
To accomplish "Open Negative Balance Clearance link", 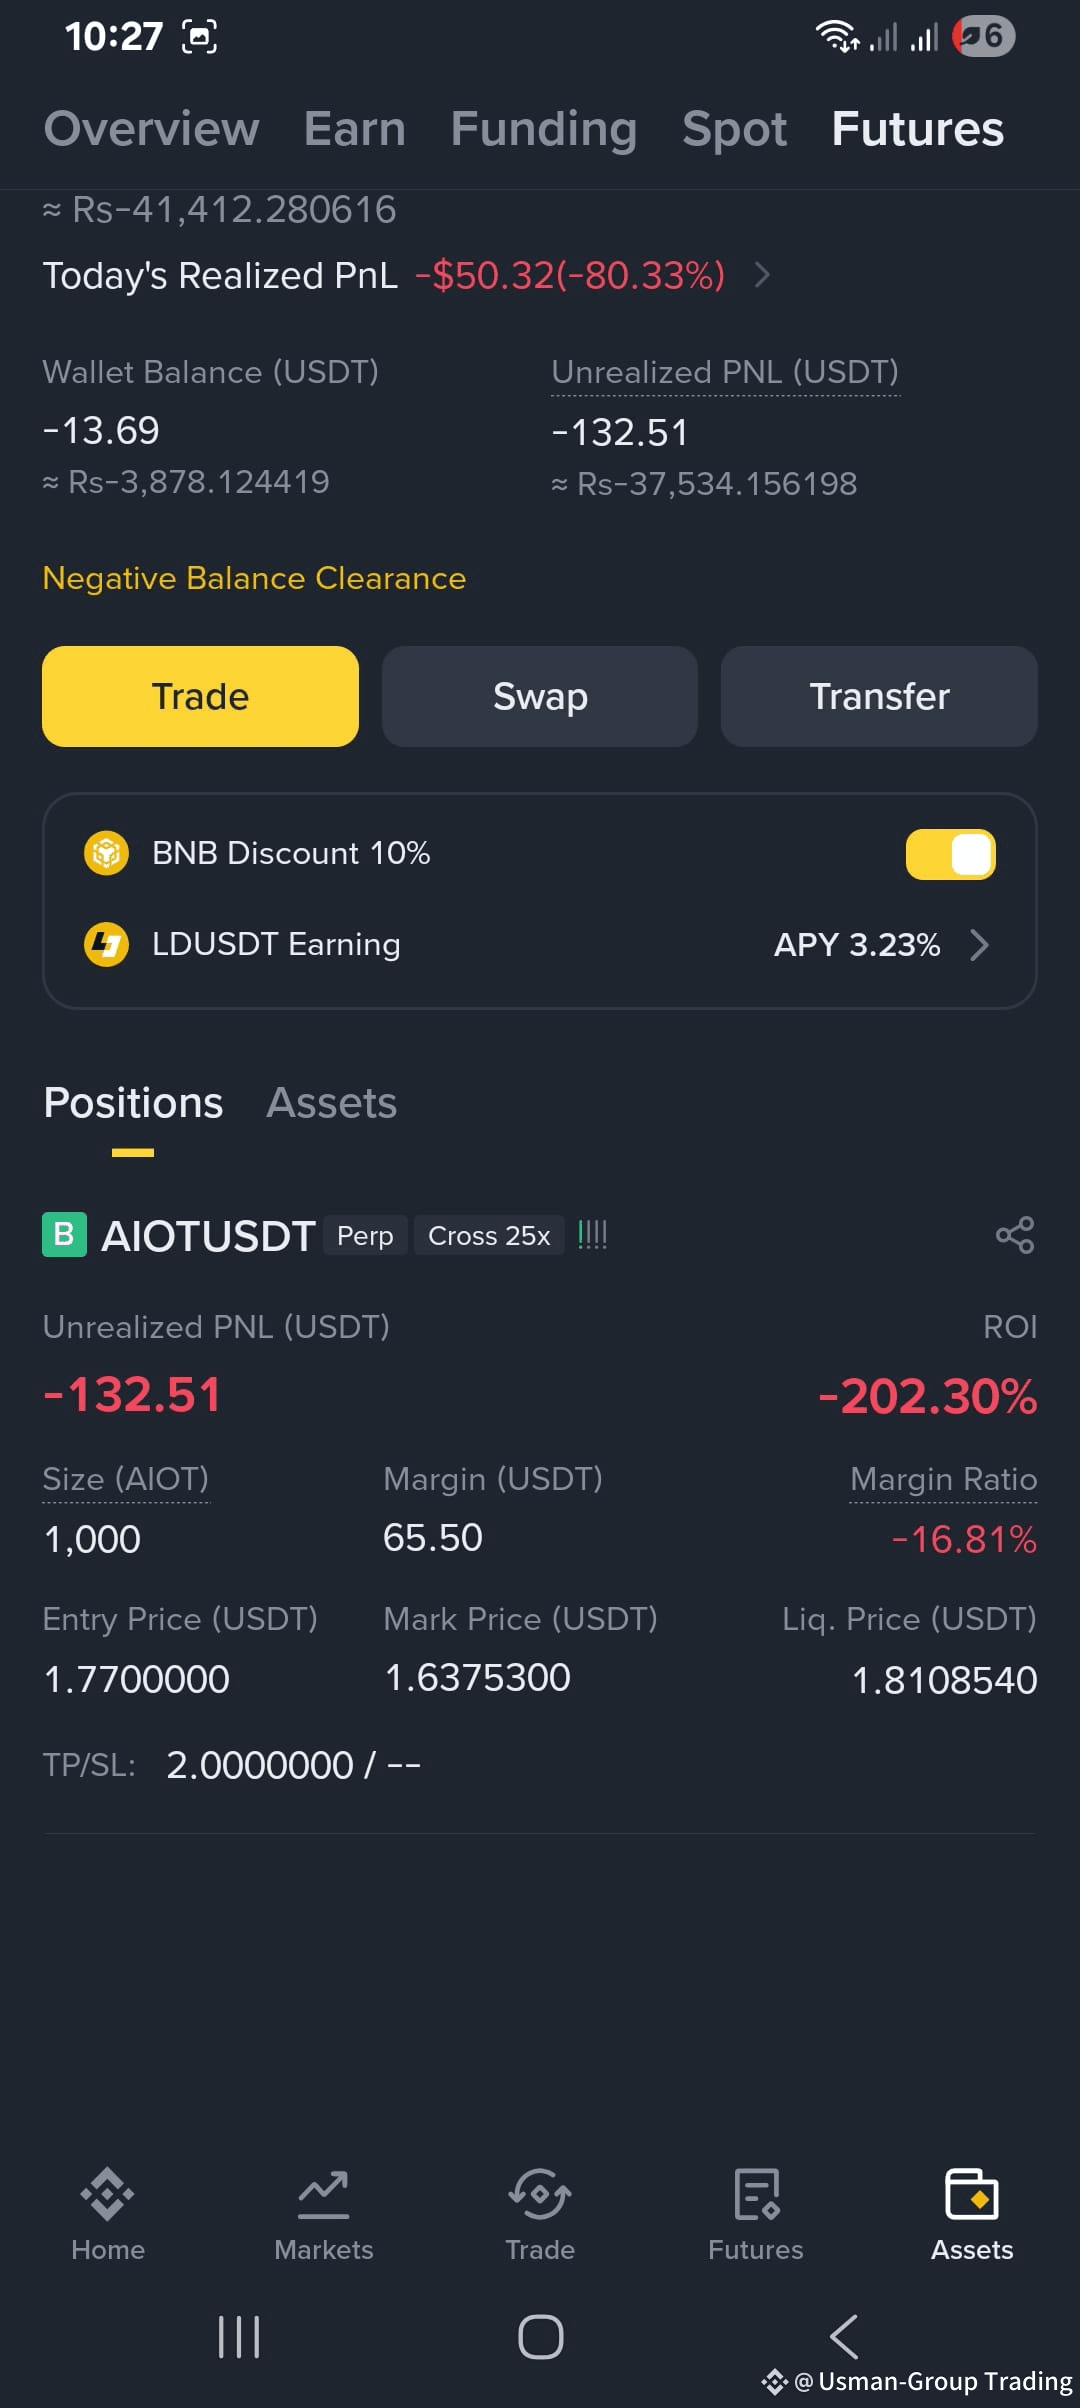I will [x=254, y=578].
